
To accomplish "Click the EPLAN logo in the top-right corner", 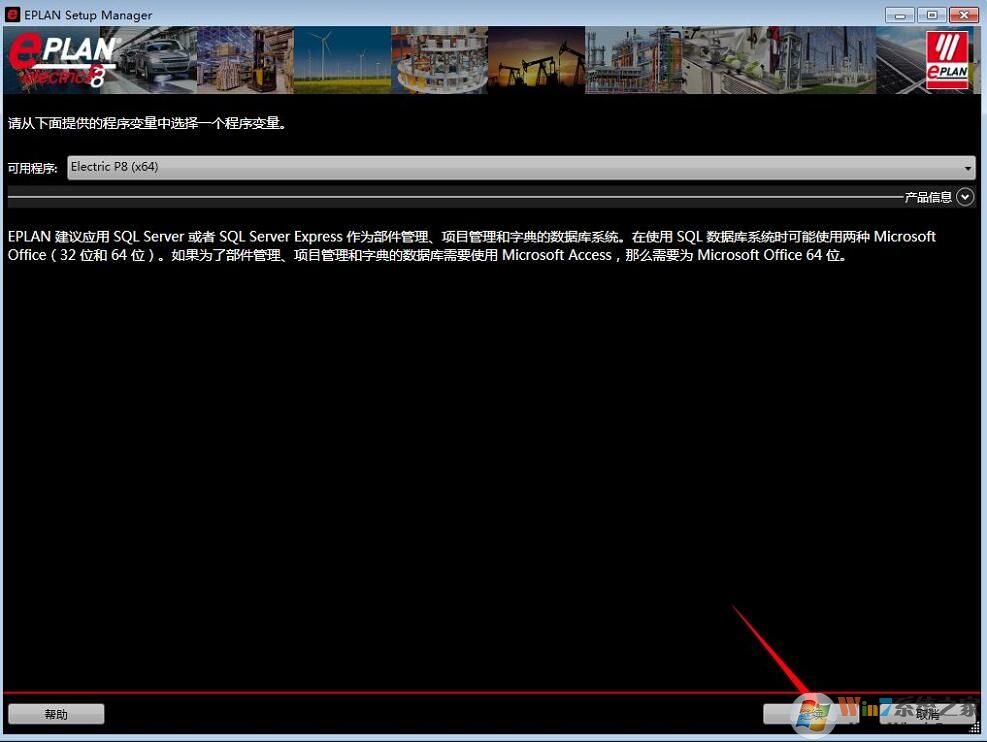I will pos(947,60).
